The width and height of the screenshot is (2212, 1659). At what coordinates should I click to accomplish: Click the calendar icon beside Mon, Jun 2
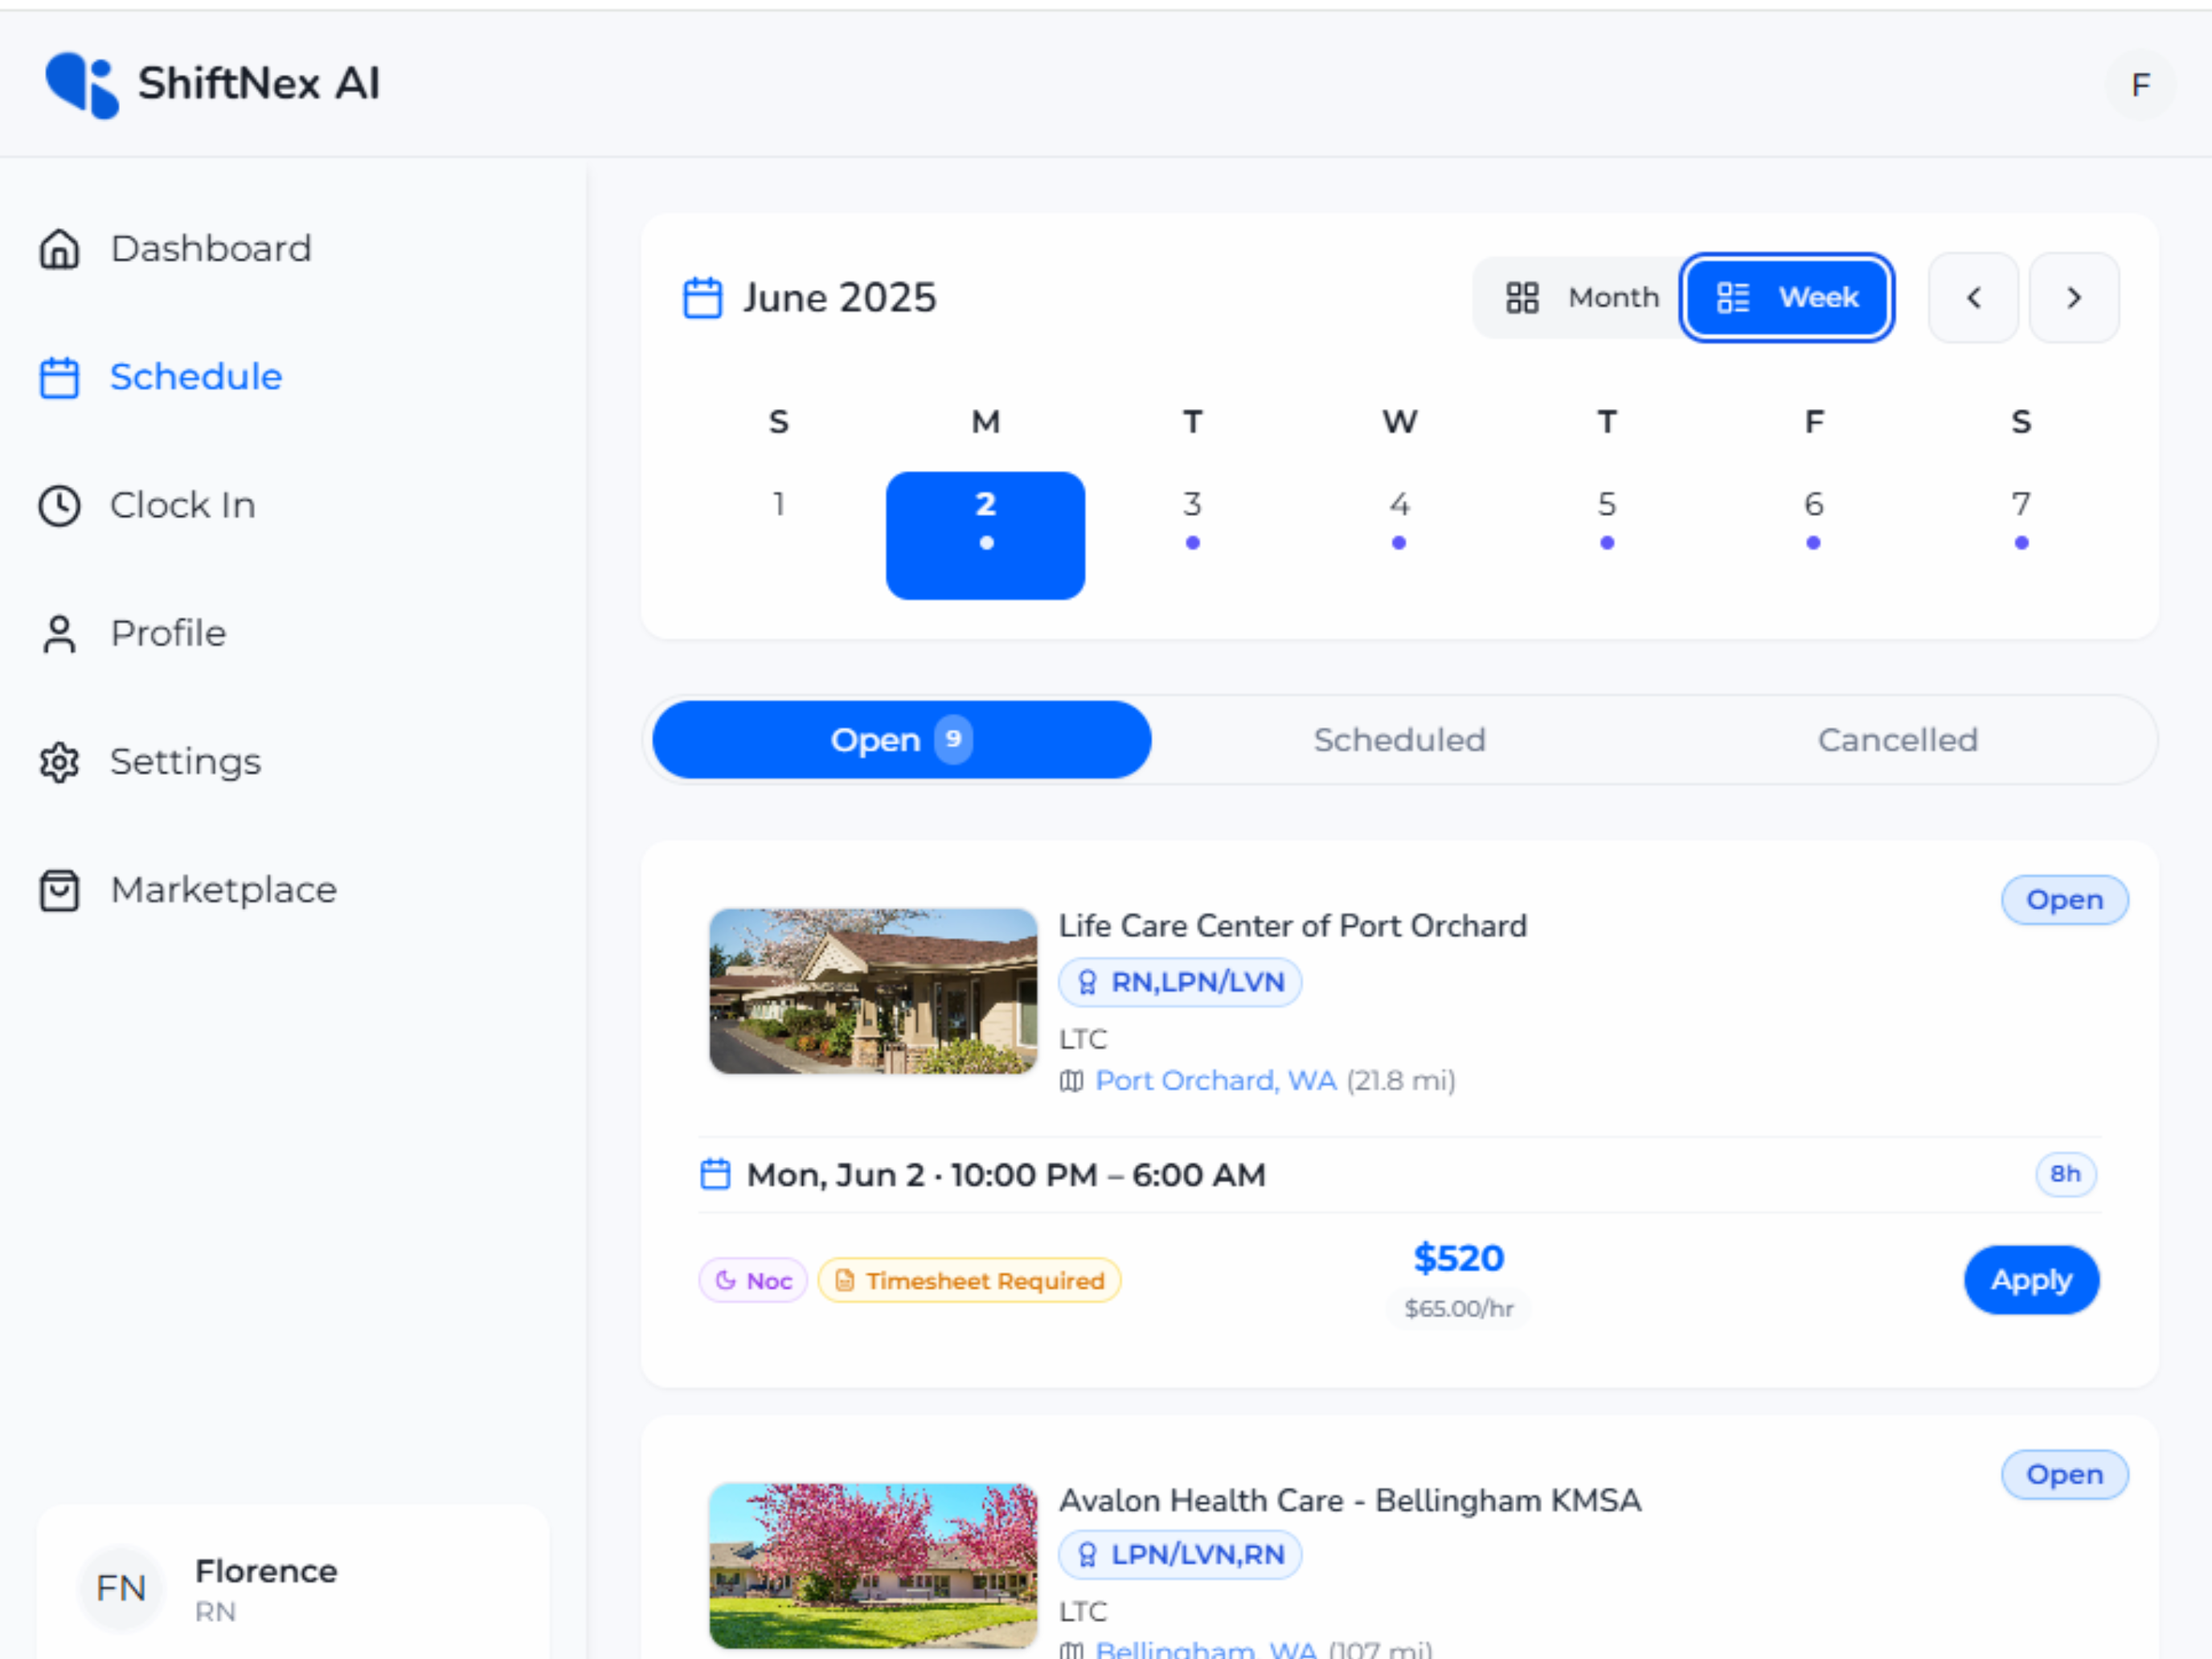pos(715,1174)
